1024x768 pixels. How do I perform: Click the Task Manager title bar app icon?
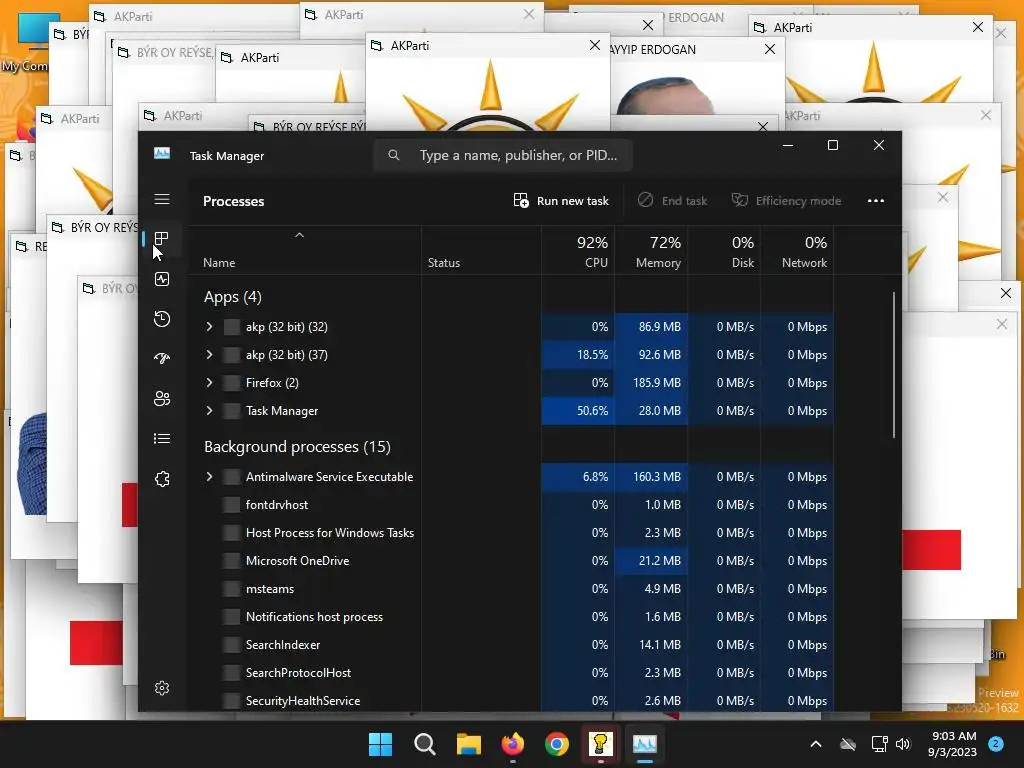(x=162, y=153)
